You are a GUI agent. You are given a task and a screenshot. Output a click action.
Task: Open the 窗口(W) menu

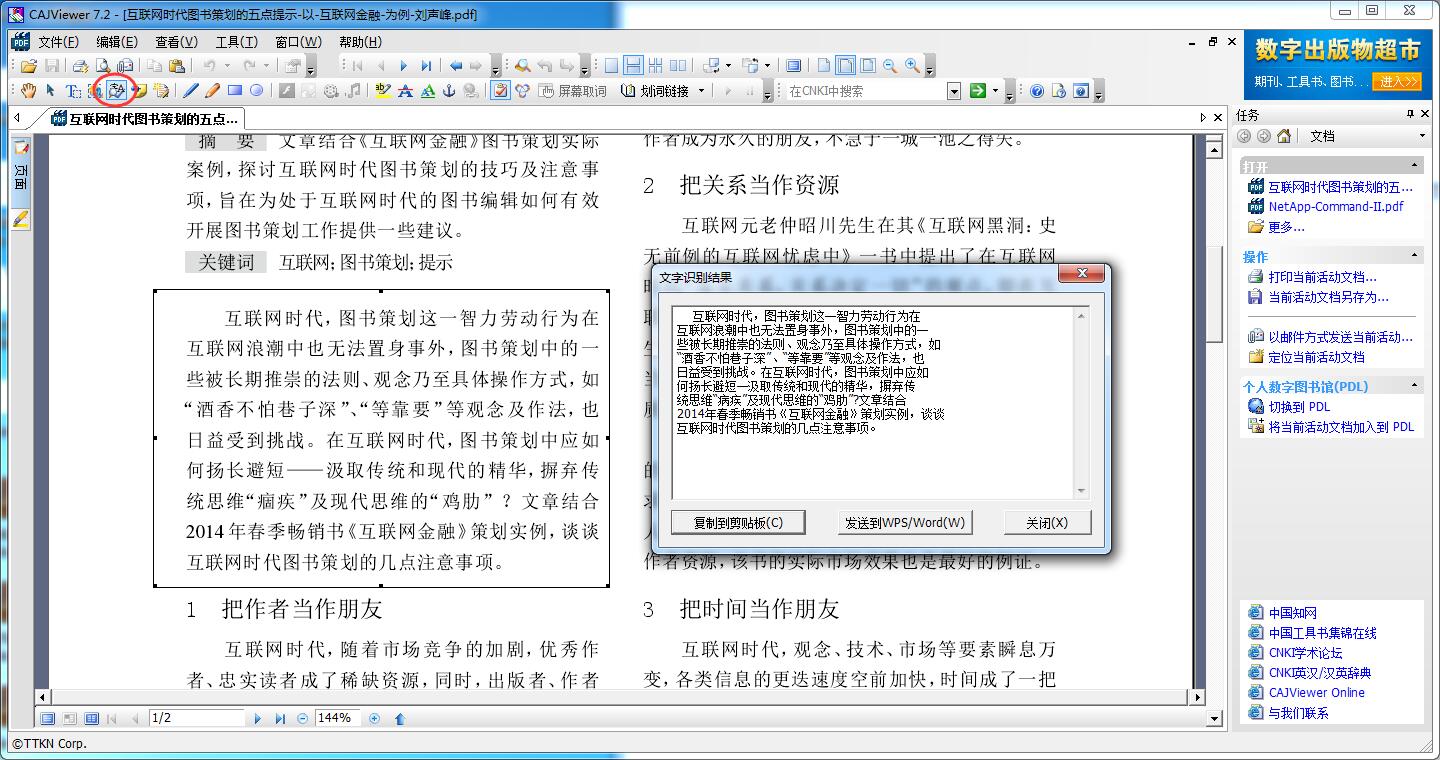coord(298,41)
